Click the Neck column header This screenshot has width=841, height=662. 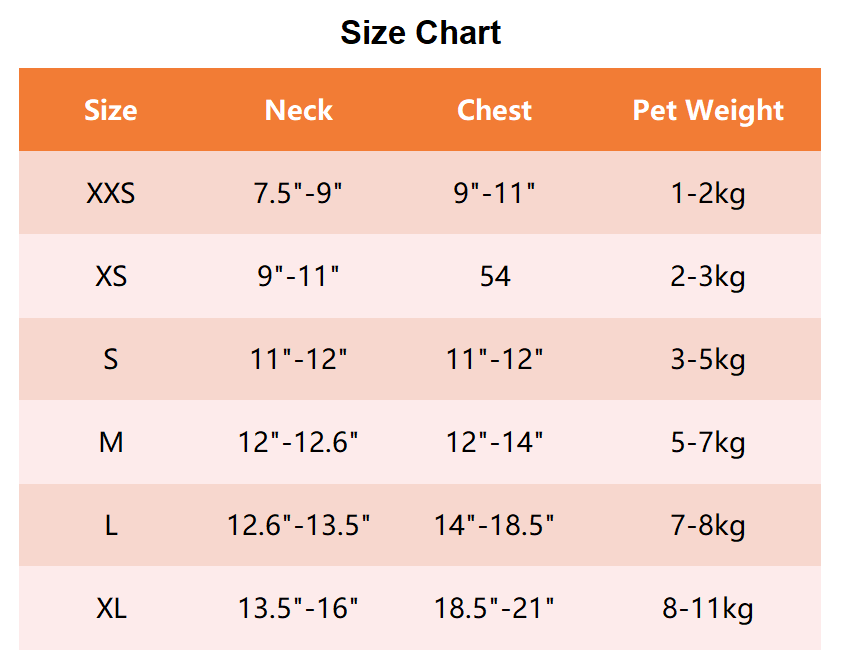[298, 110]
